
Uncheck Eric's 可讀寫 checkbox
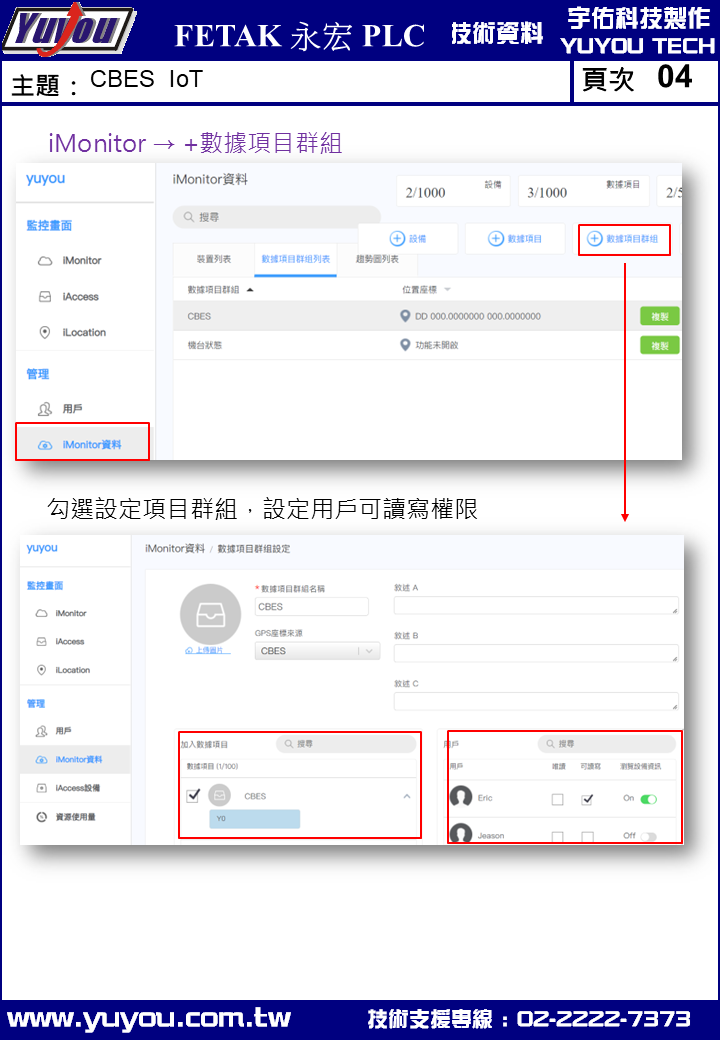coord(587,799)
